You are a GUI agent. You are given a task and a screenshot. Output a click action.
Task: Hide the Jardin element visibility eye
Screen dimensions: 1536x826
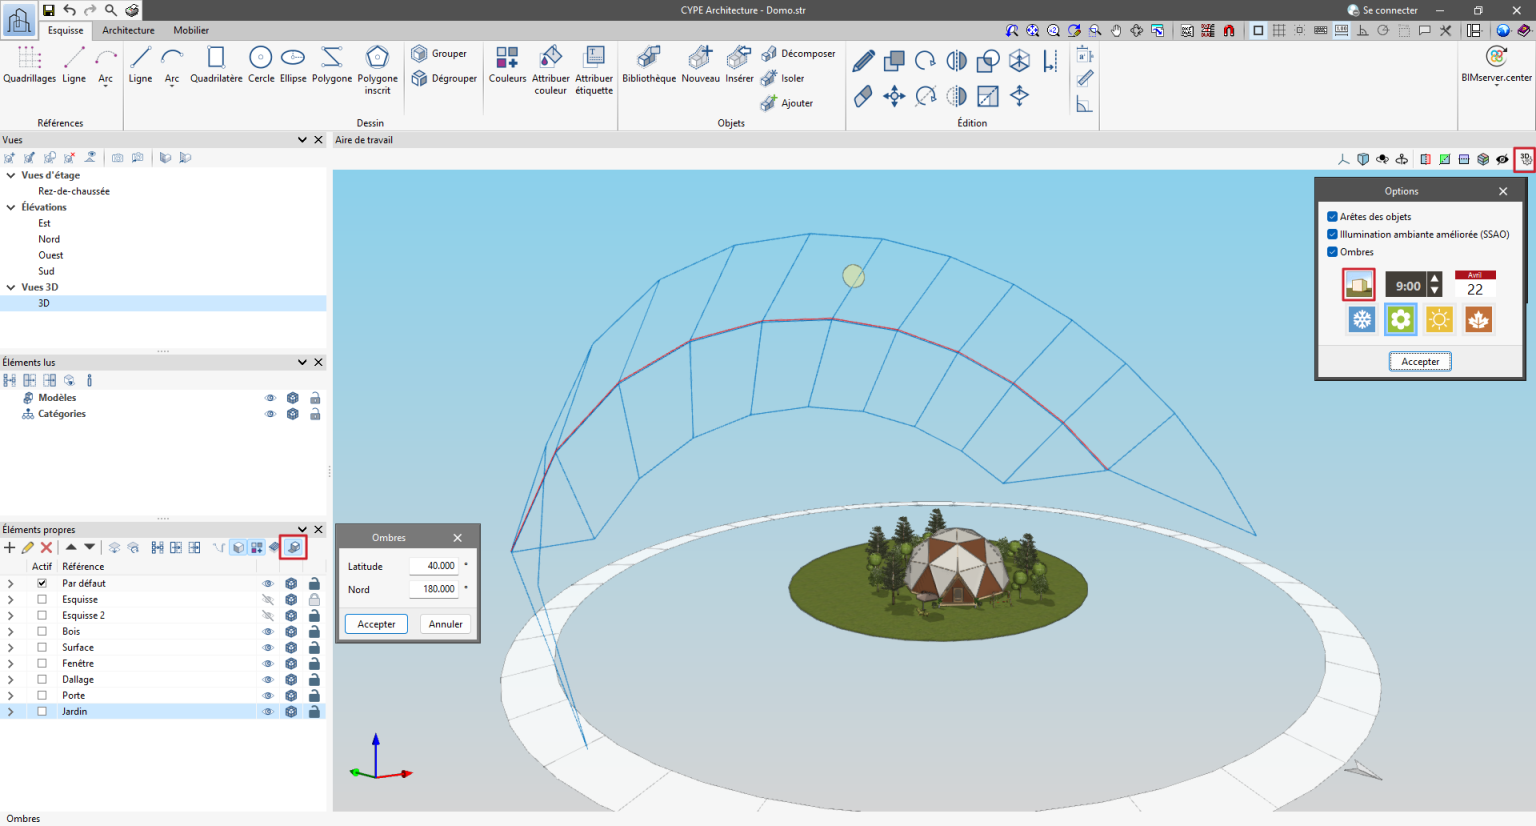267,711
